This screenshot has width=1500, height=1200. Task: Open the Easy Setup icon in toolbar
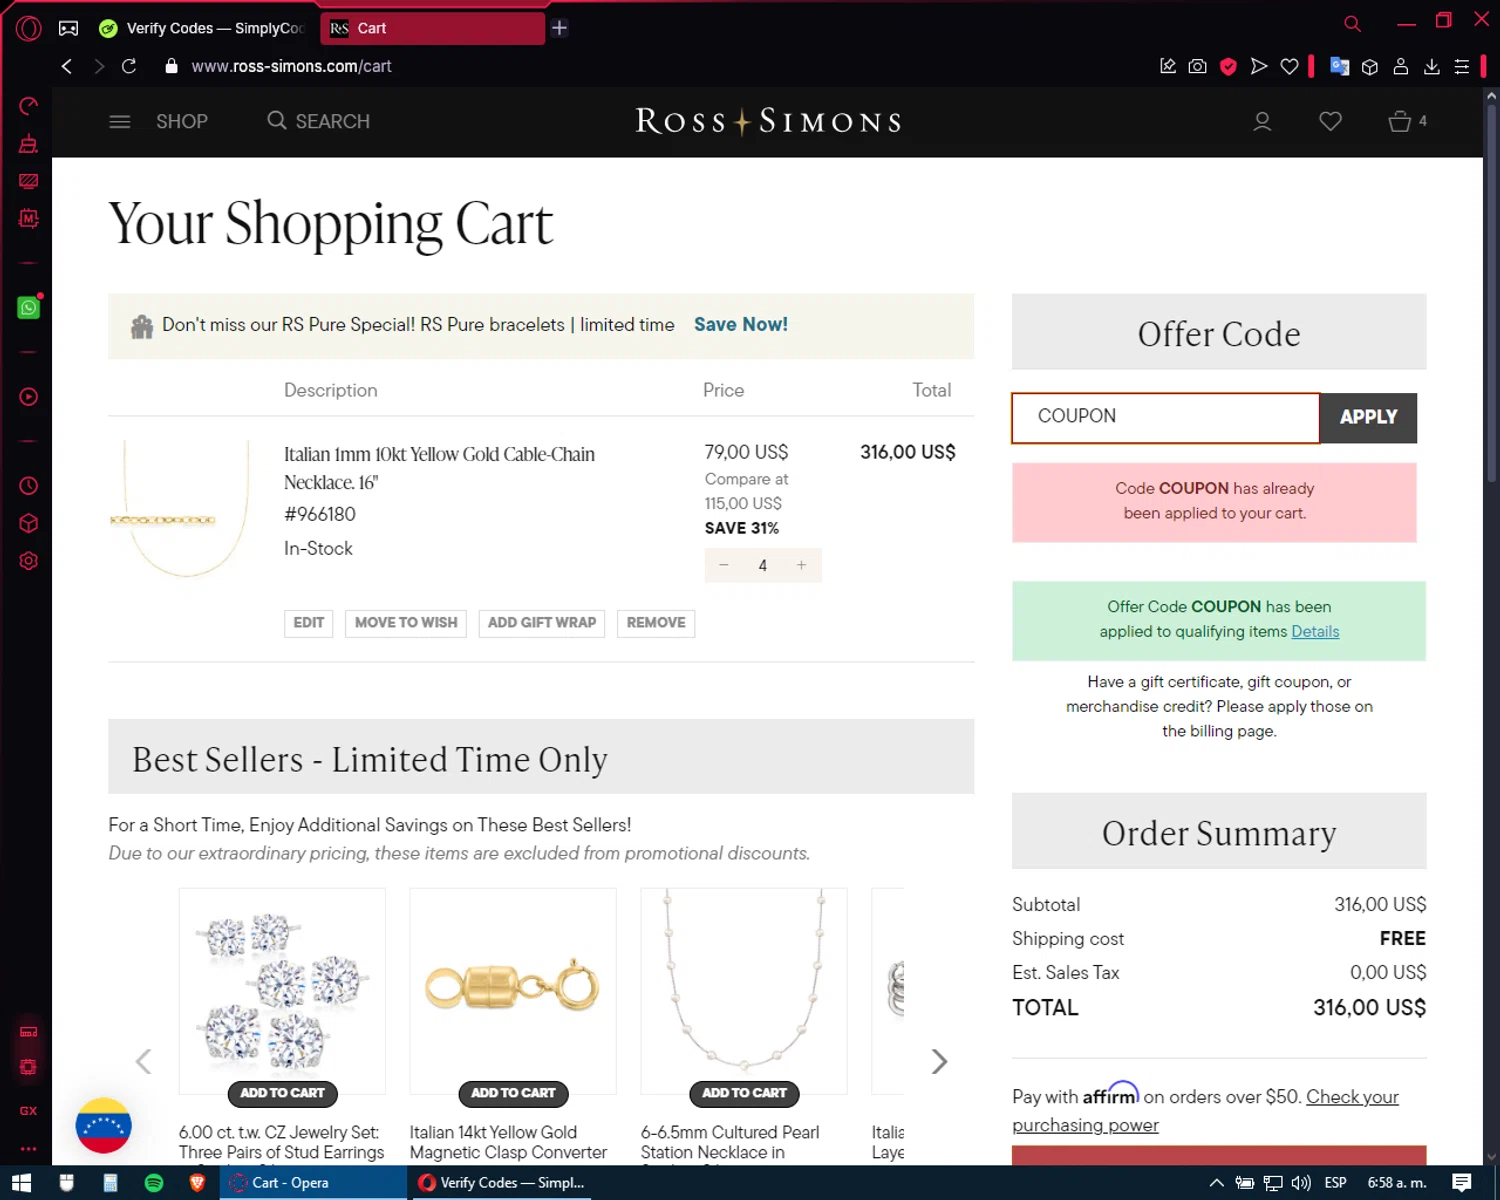(1462, 66)
